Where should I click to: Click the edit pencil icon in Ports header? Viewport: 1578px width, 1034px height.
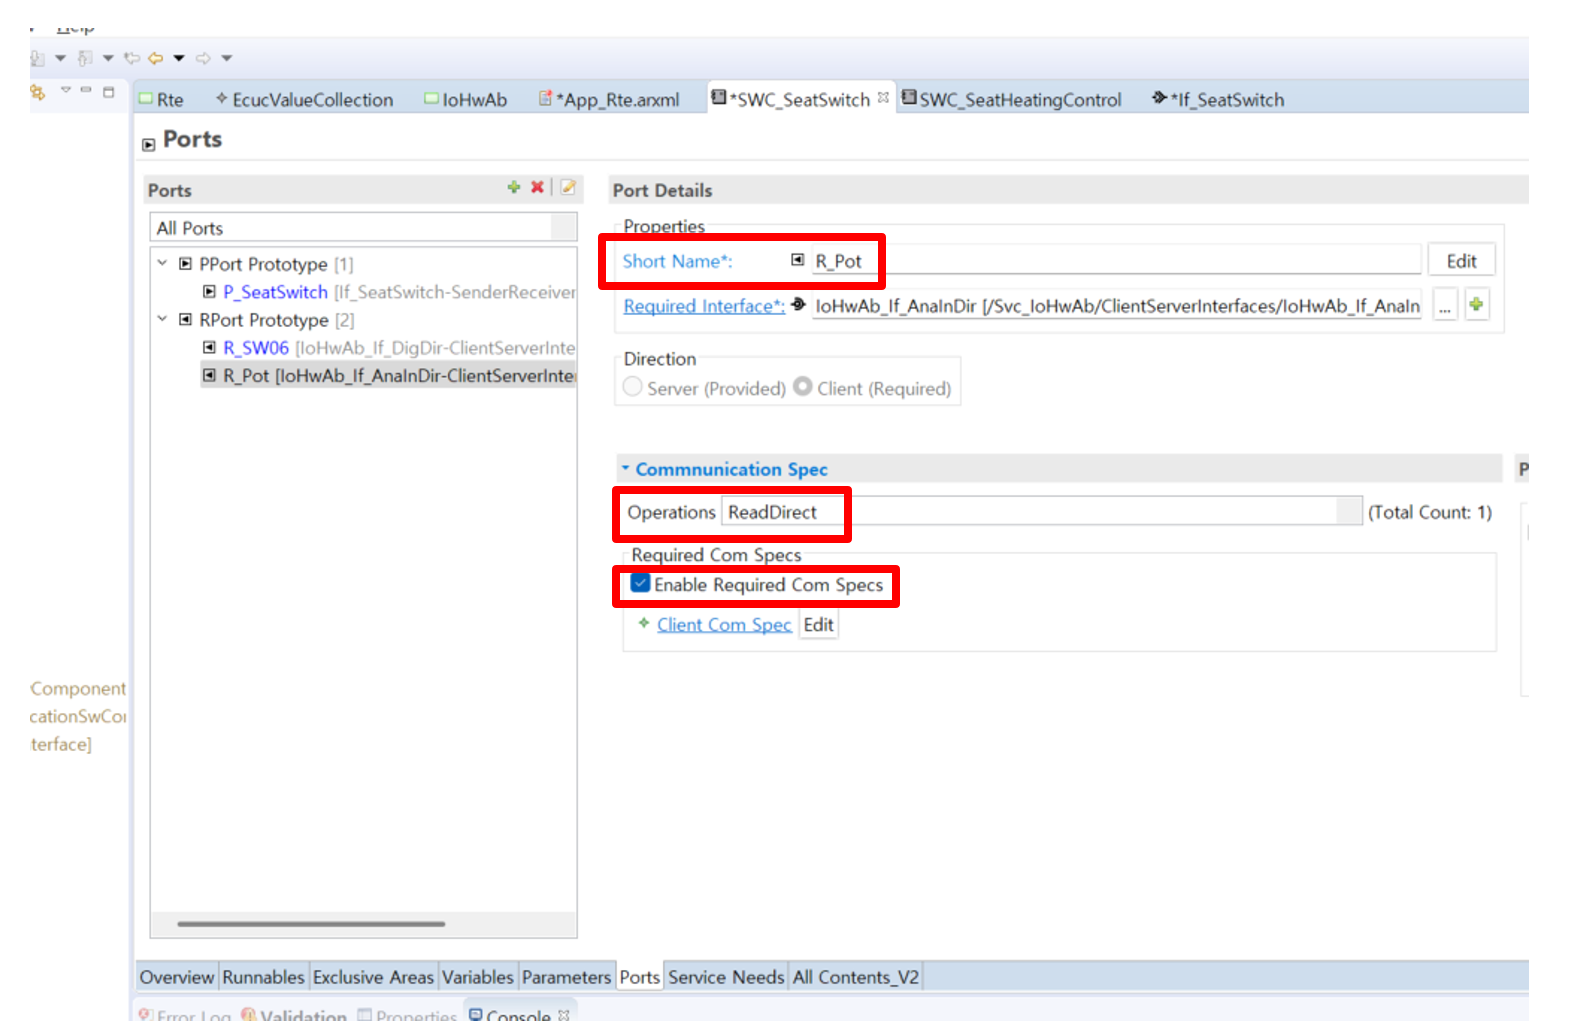568,187
